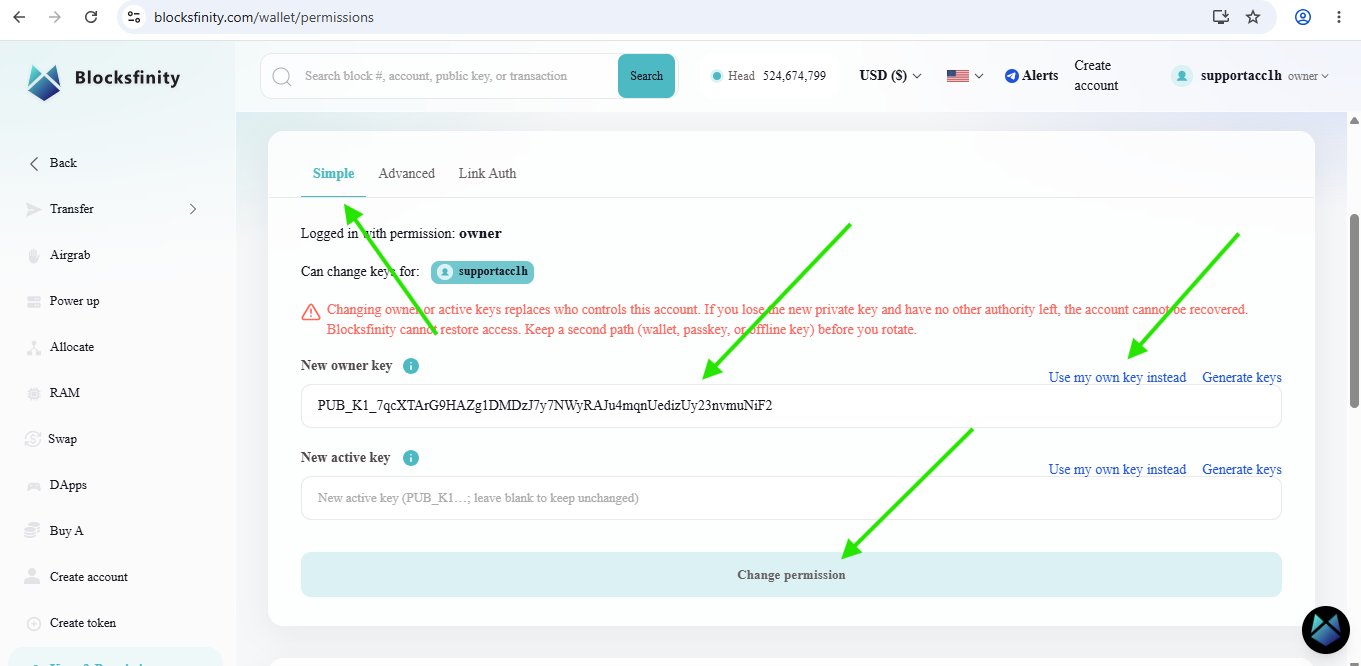Click the Create account person icon

pyautogui.click(x=32, y=577)
